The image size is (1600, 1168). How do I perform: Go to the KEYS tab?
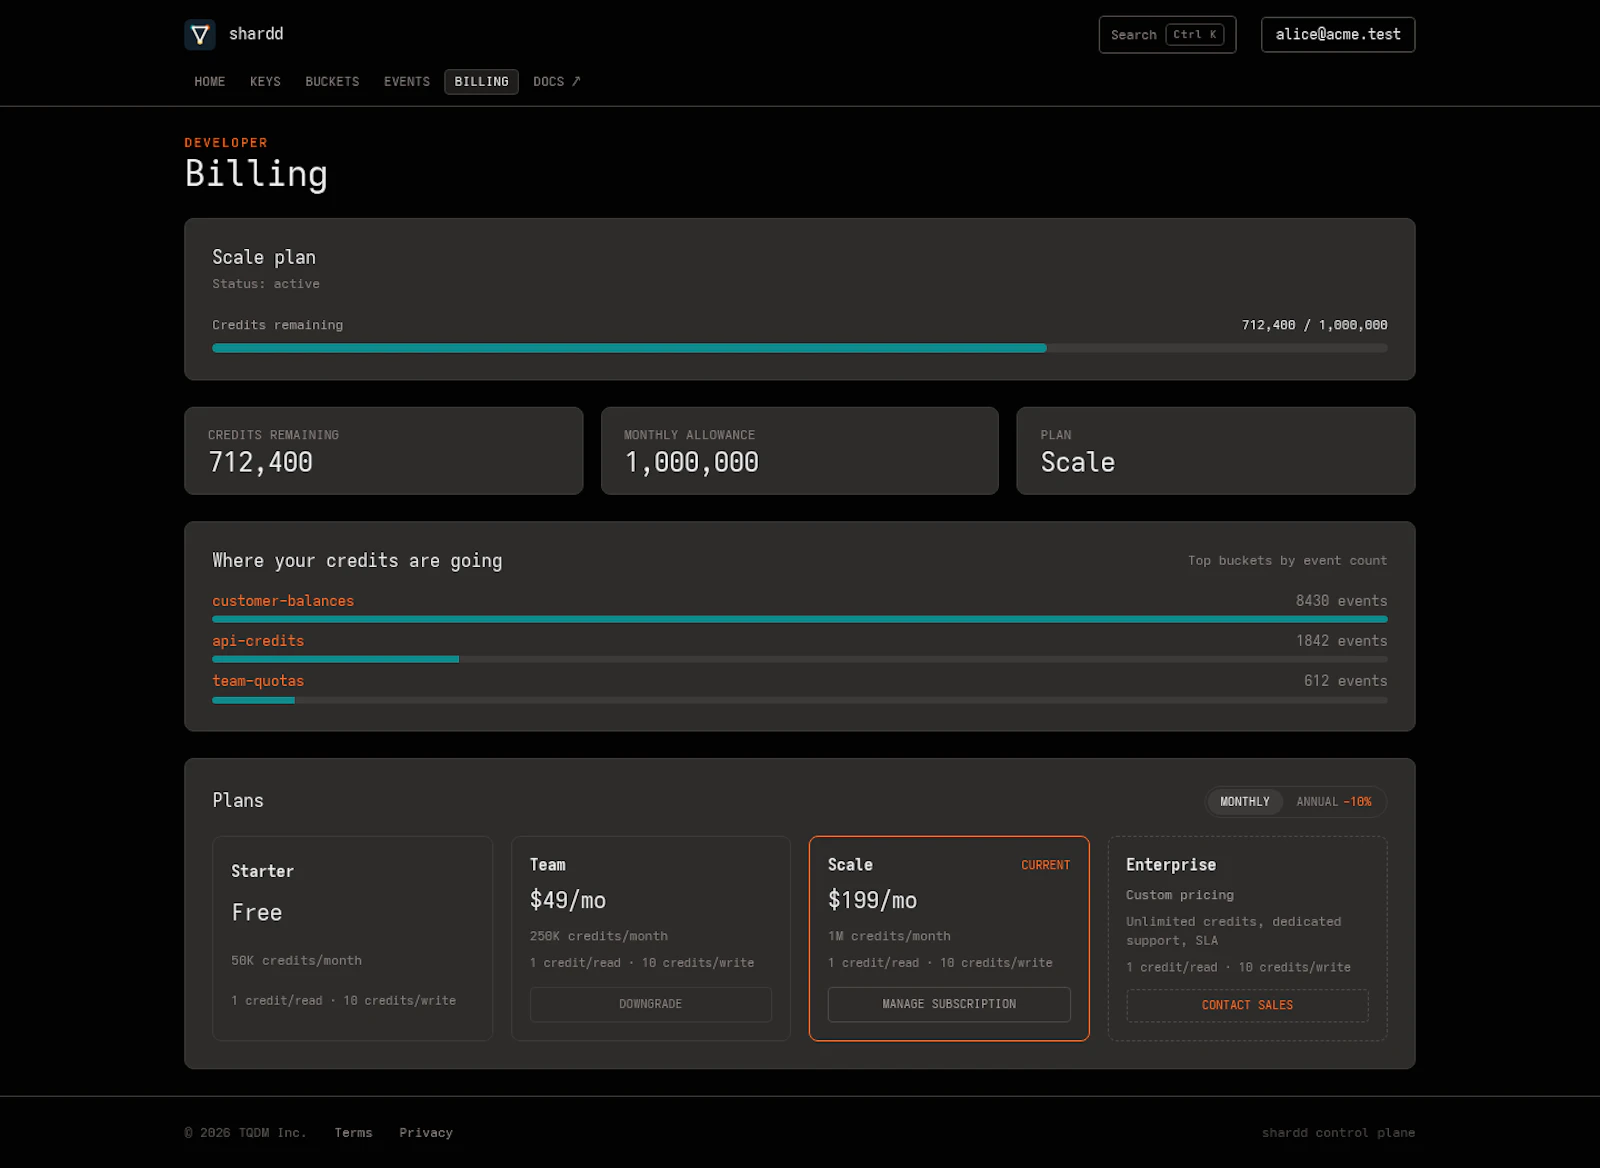click(265, 82)
